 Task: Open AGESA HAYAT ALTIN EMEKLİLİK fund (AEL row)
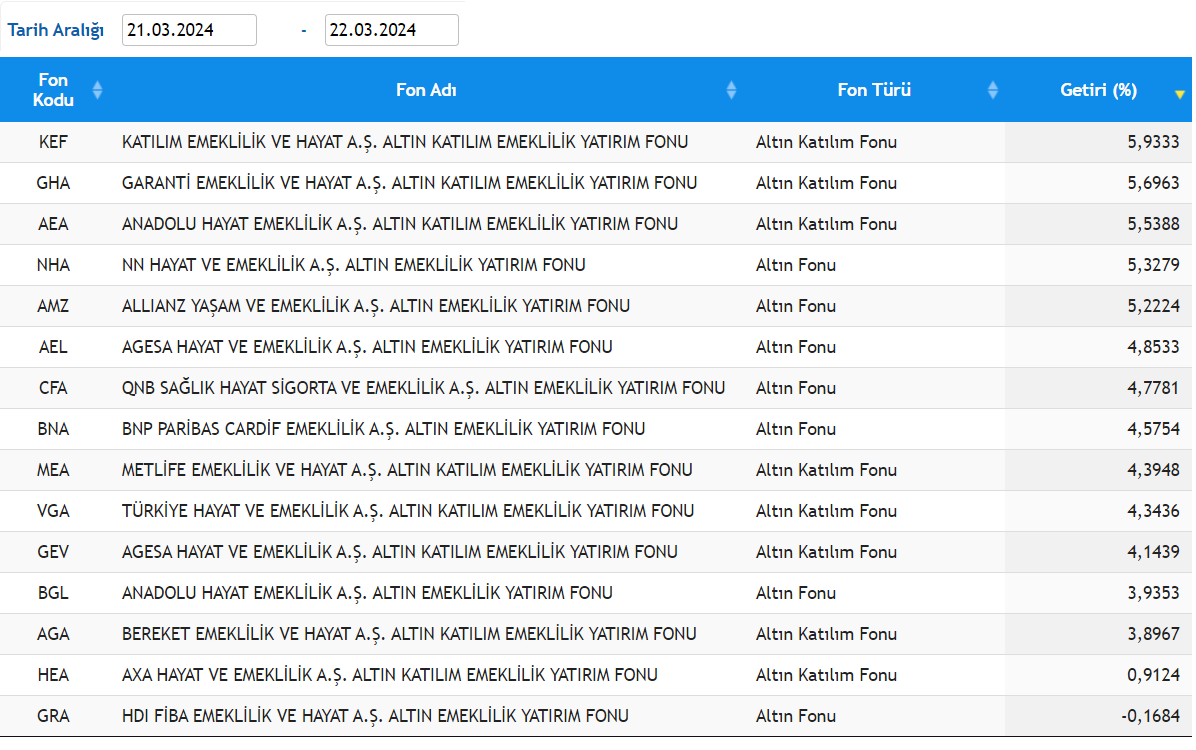click(367, 347)
